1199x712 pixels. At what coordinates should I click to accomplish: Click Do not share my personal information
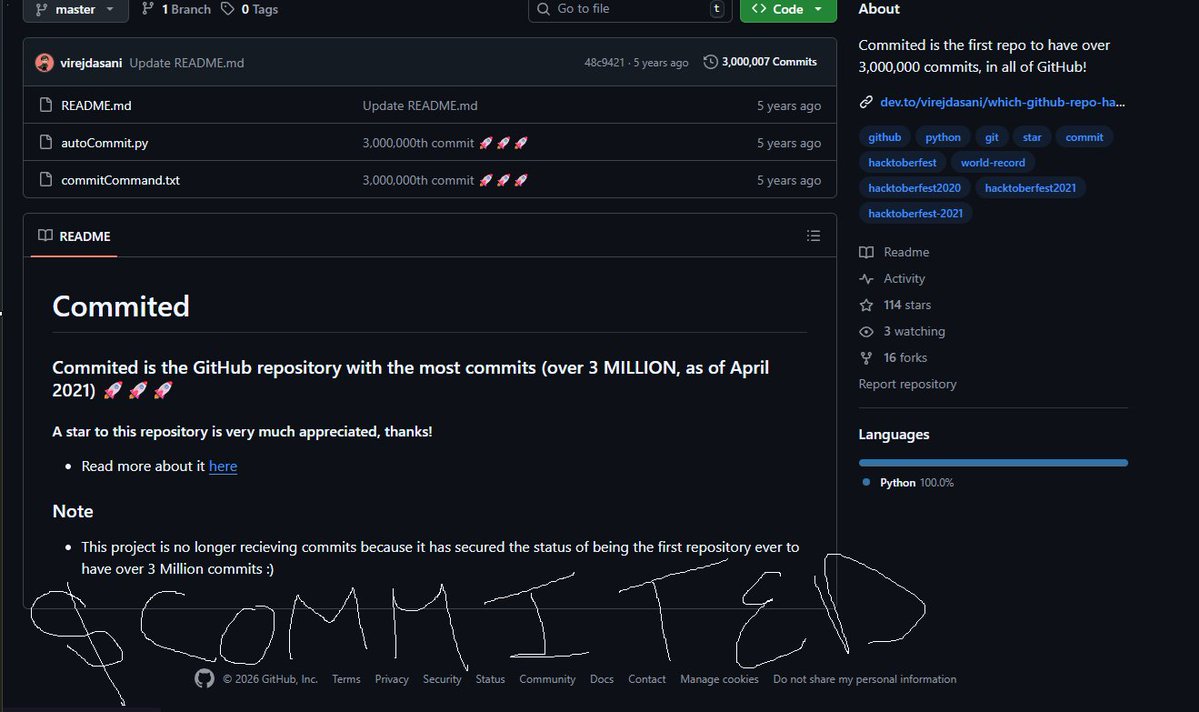coord(865,679)
